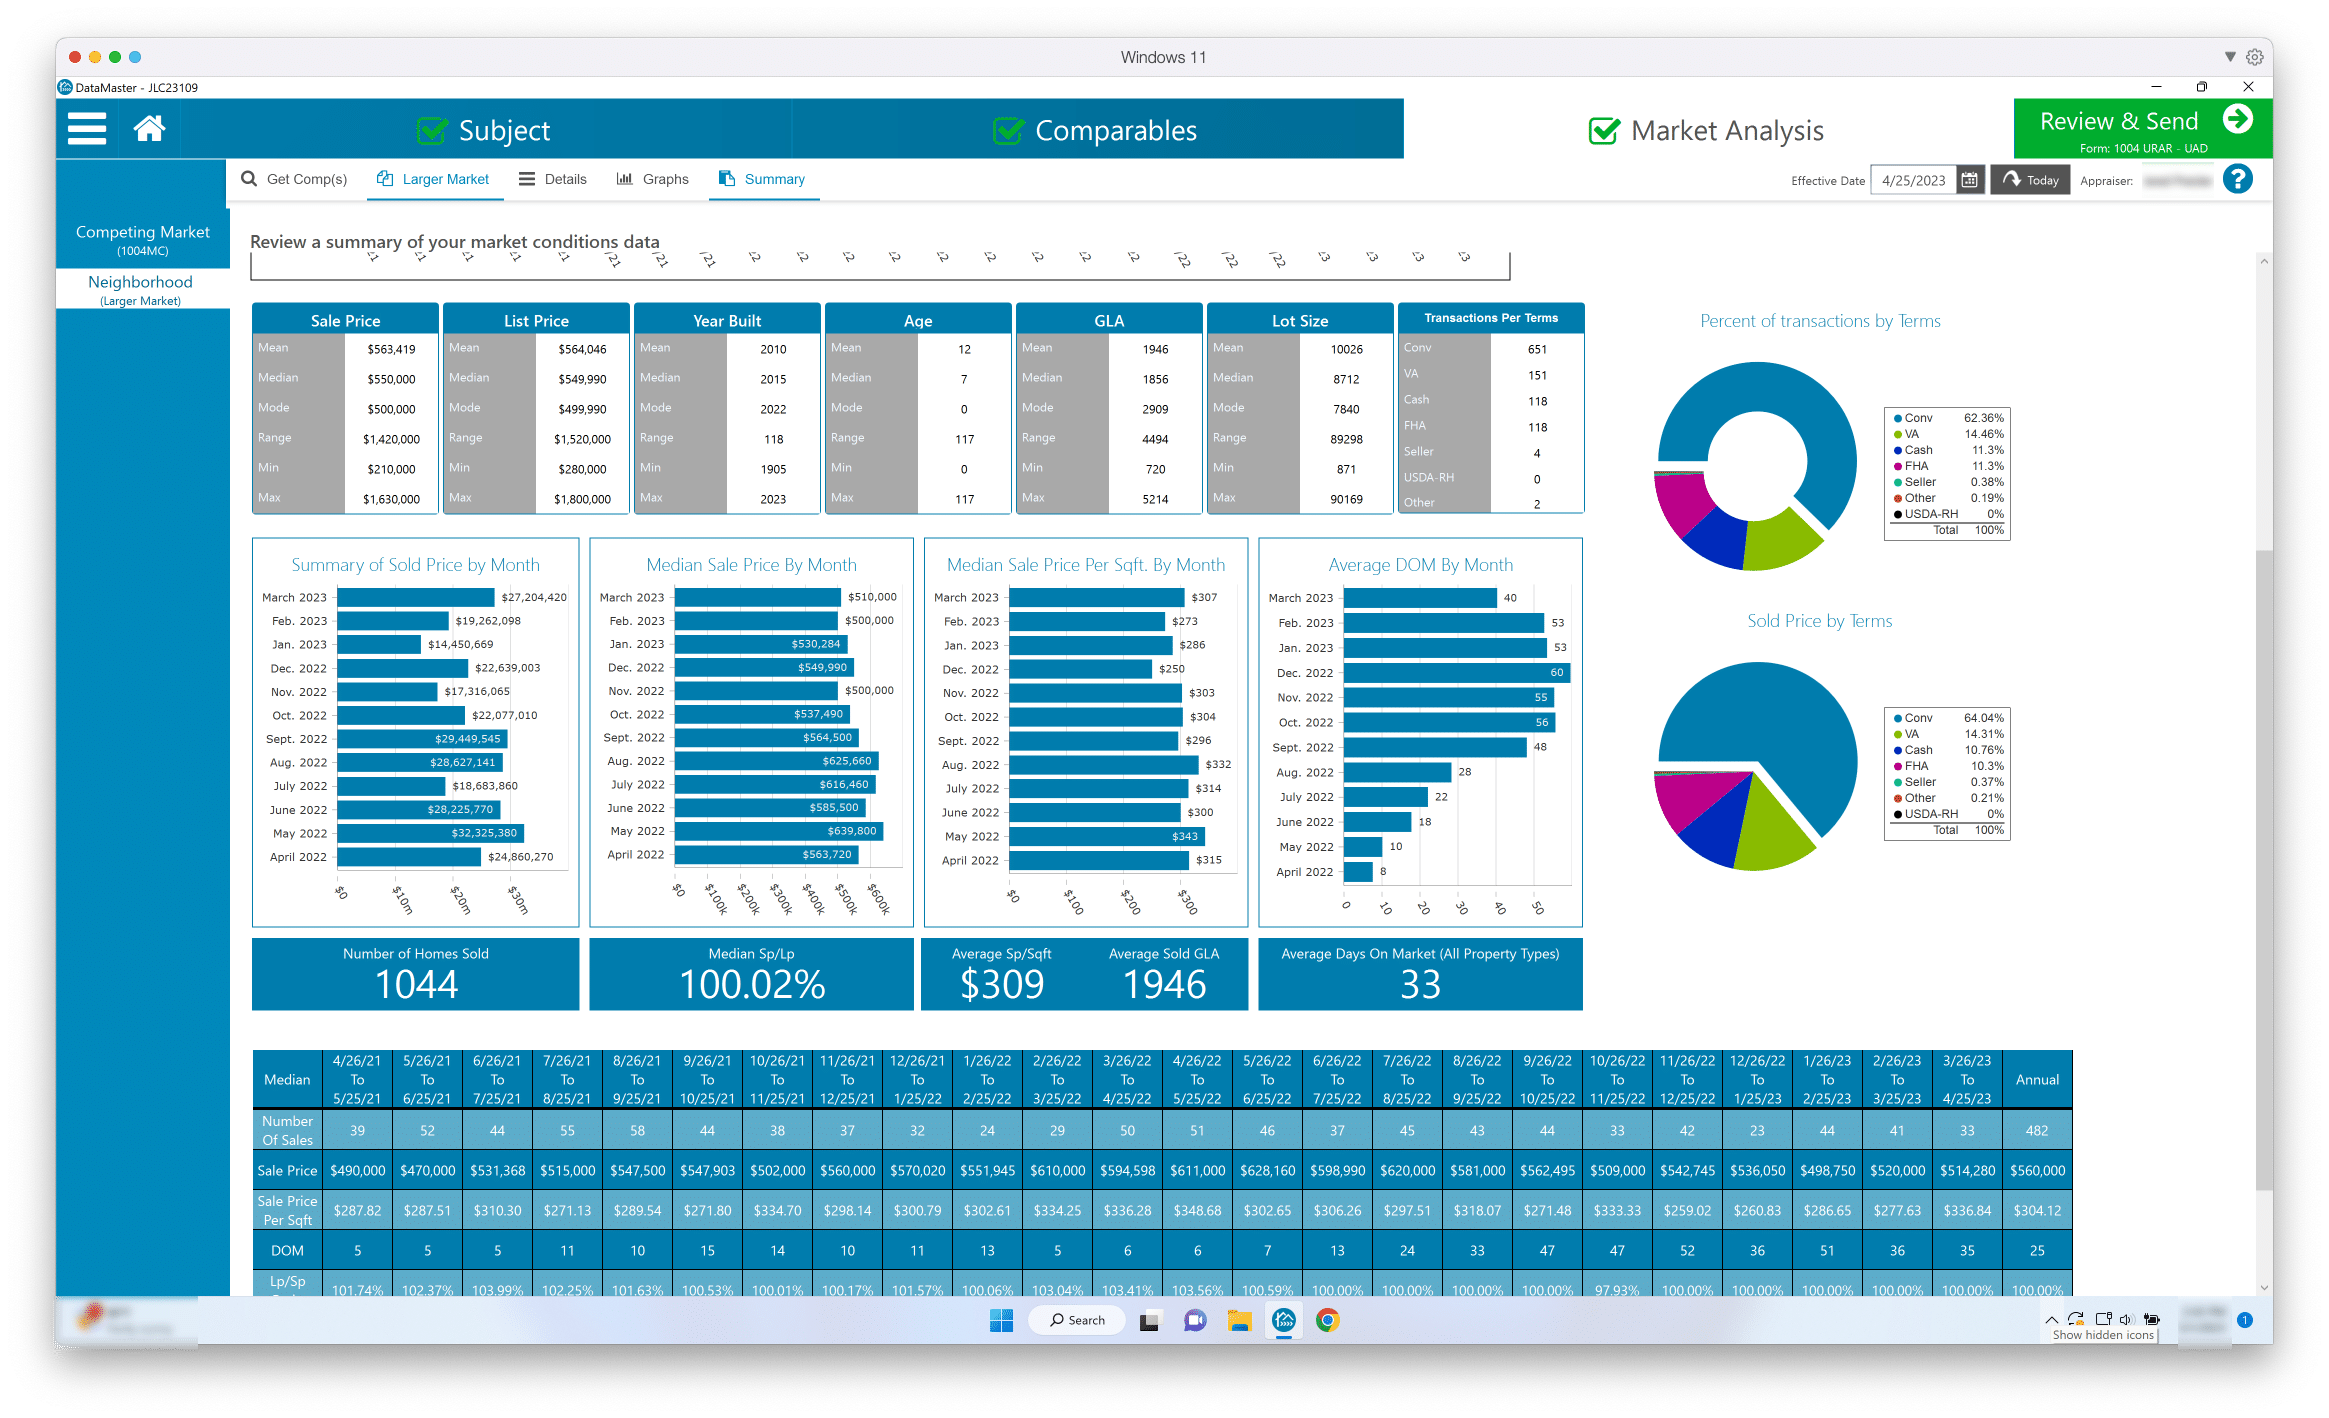
Task: Click the Help question mark icon
Action: point(2238,180)
